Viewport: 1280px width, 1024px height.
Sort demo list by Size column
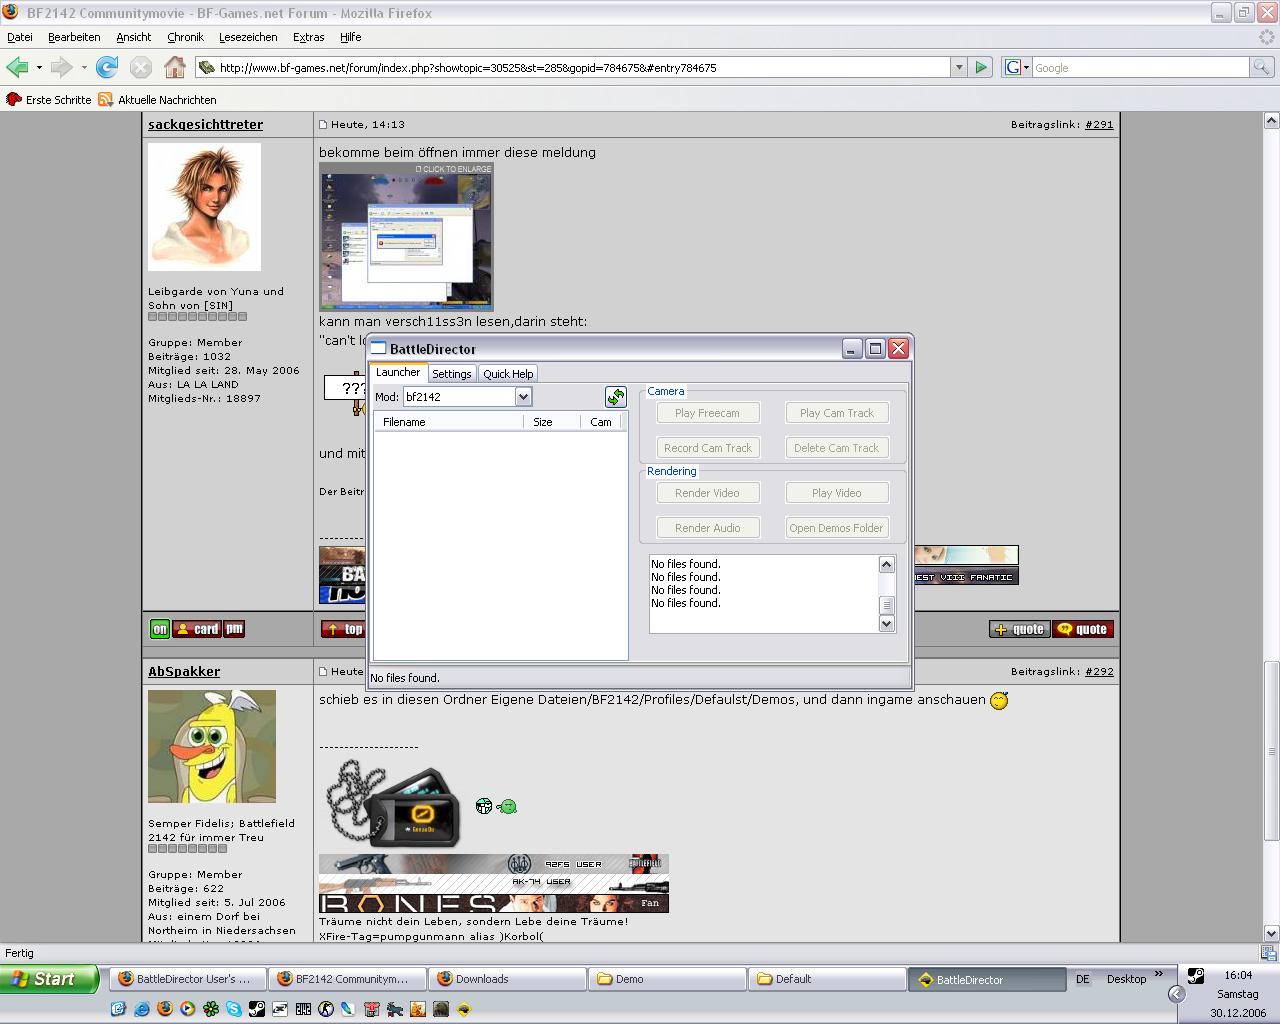[x=552, y=422]
